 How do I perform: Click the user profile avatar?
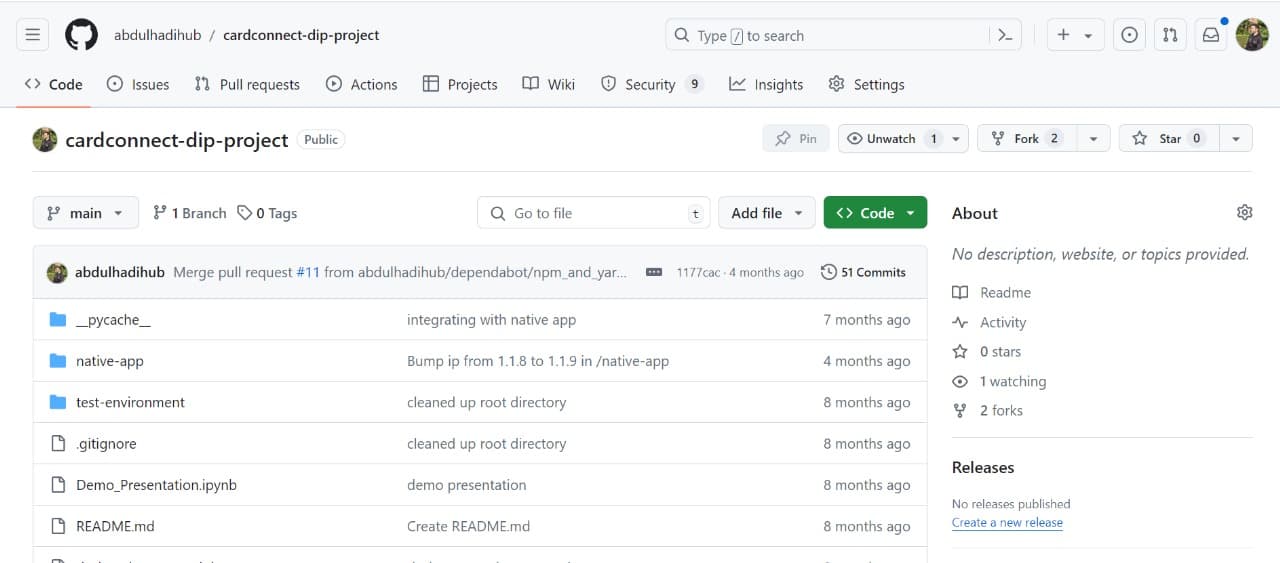point(1252,35)
